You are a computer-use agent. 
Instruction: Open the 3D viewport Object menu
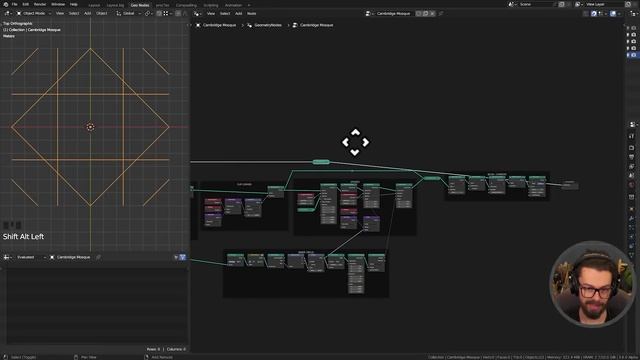(x=102, y=13)
